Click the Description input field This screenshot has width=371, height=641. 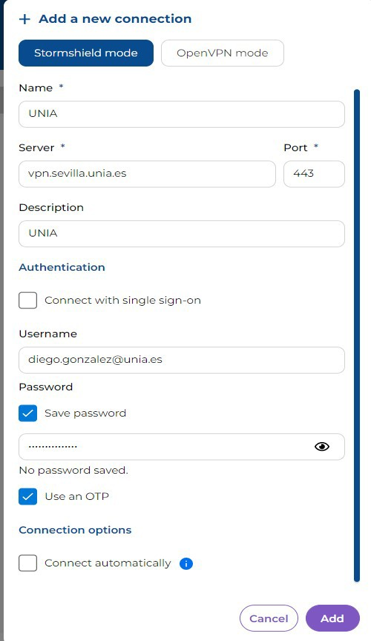tap(181, 233)
